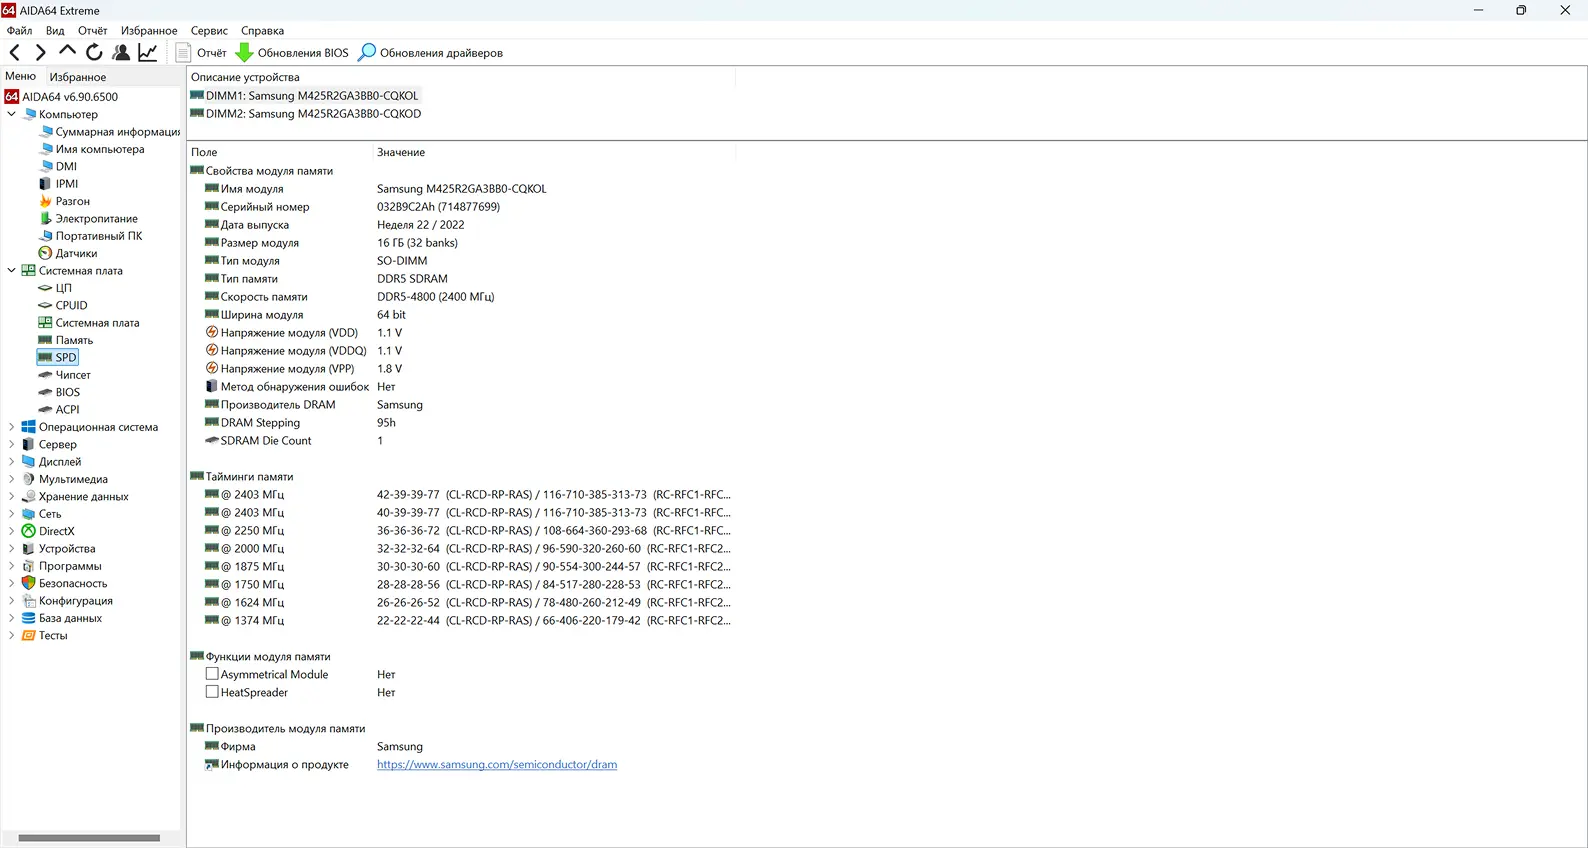The height and width of the screenshot is (848, 1588).
Task: Select Датчики in the tree
Action: coord(76,254)
